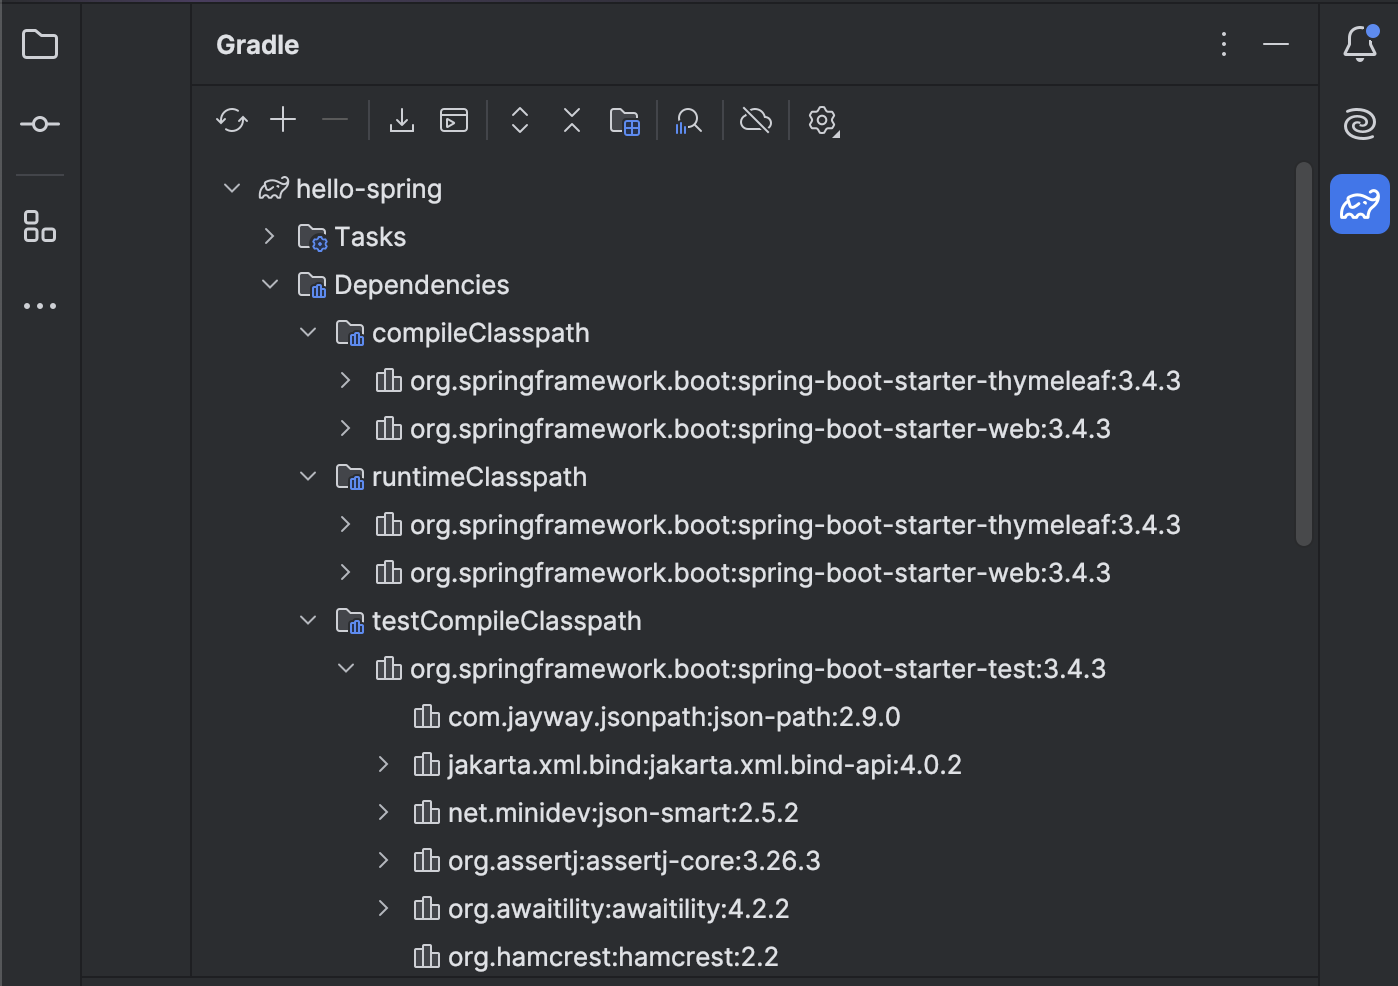The height and width of the screenshot is (986, 1398).
Task: Open the Notifications bell icon
Action: (x=1360, y=44)
